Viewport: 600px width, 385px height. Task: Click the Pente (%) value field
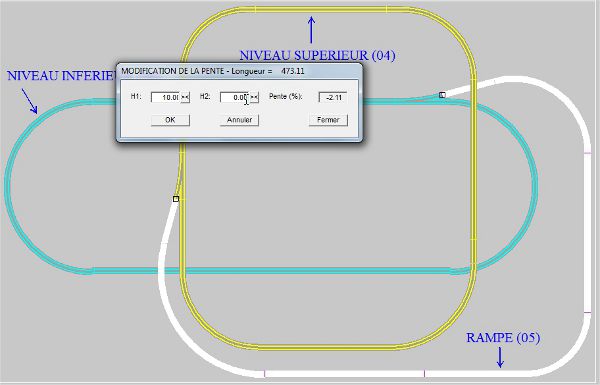pos(333,97)
